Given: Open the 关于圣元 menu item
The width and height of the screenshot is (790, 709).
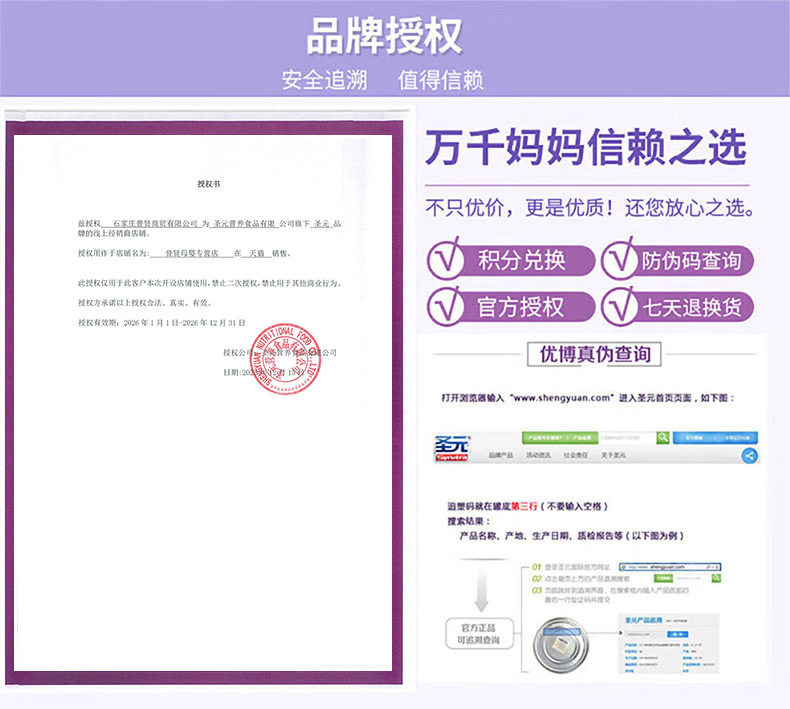Looking at the screenshot, I should click(x=613, y=455).
